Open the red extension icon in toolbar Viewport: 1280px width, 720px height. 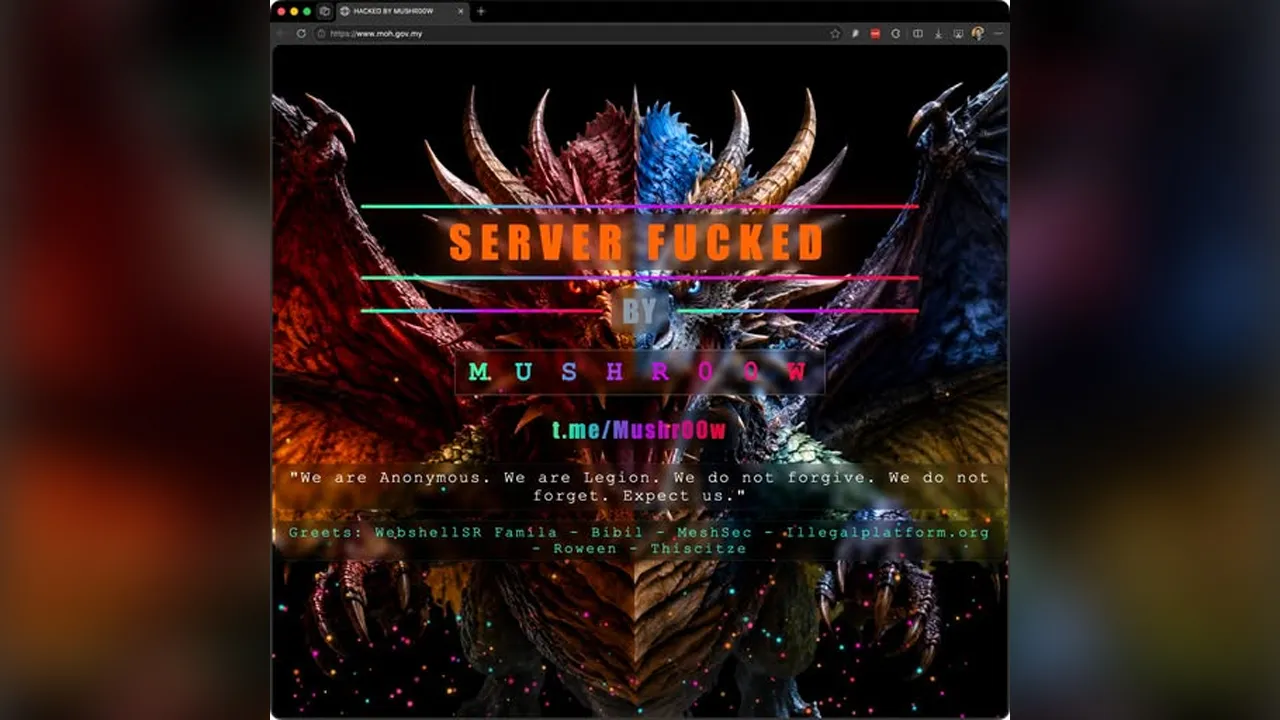click(875, 33)
